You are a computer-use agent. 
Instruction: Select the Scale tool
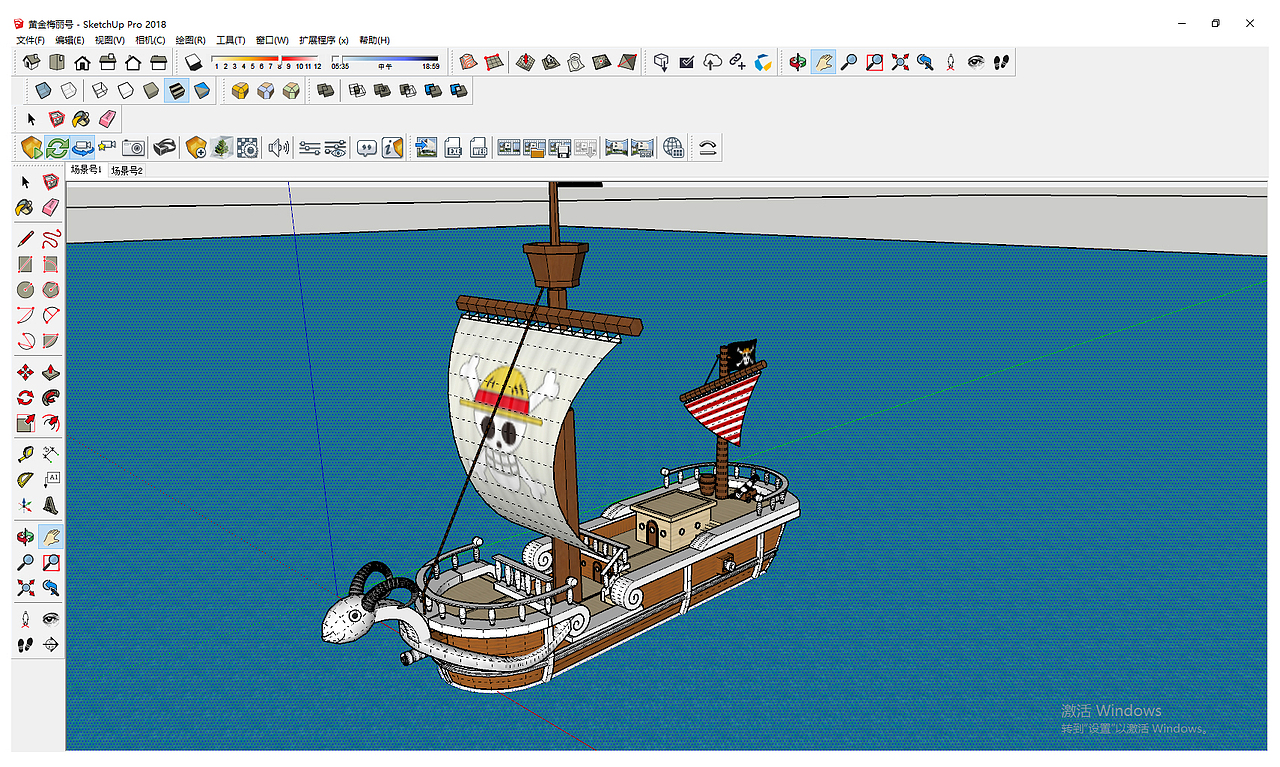(25, 423)
